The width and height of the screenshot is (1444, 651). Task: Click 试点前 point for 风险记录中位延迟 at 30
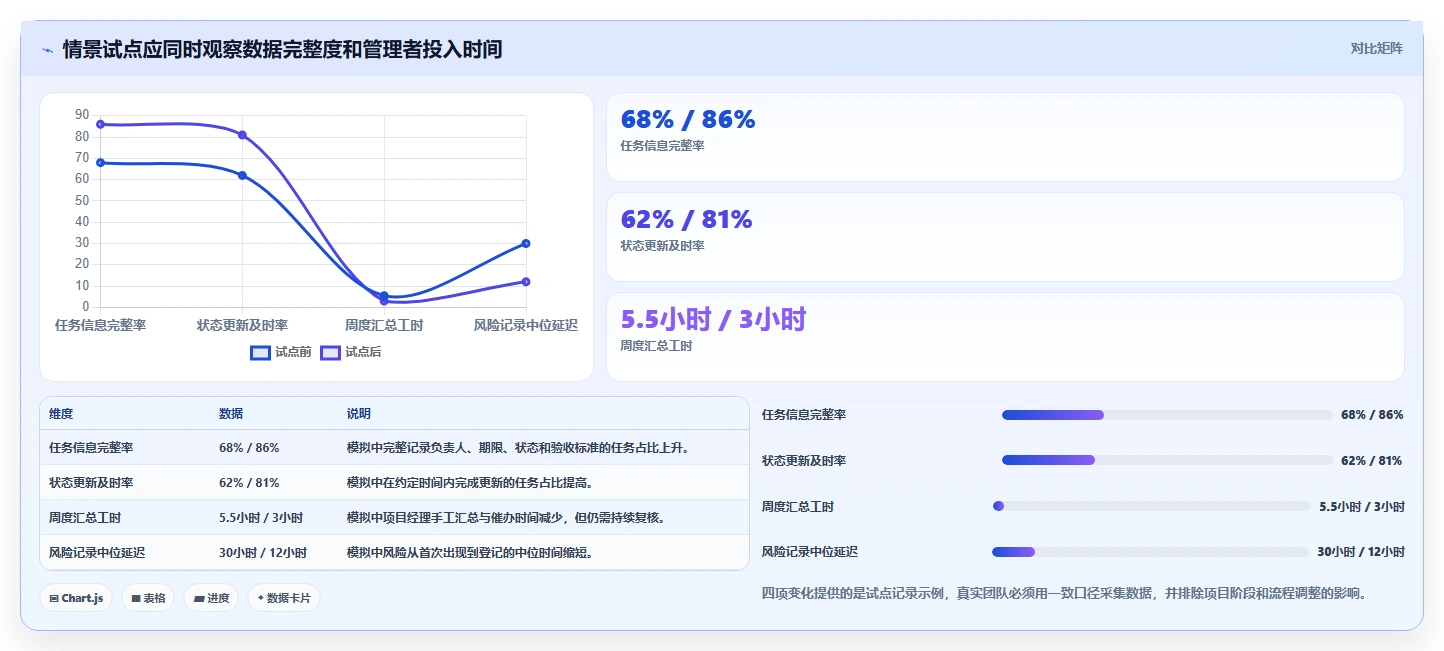[526, 243]
